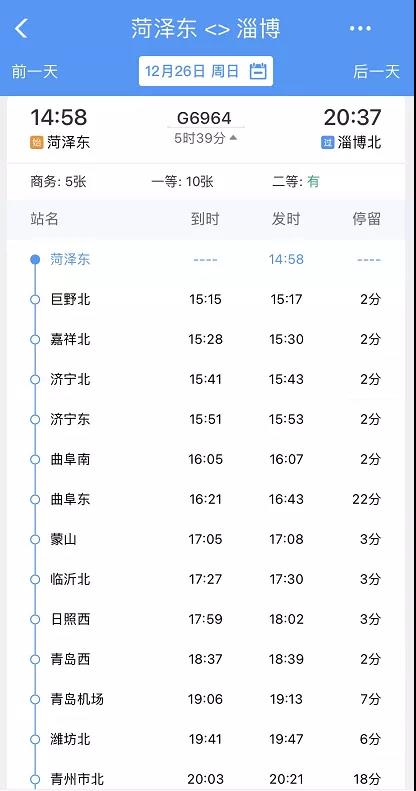The height and width of the screenshot is (791, 416).
Task: Select 商务 5张 seat class
Action: [x=58, y=182]
